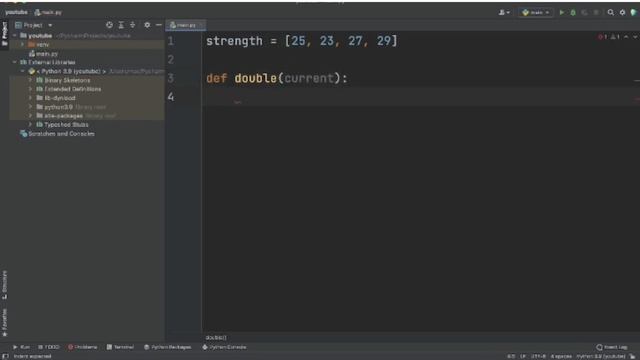Click the JetBrains Toolbox icon at top right

[633, 13]
